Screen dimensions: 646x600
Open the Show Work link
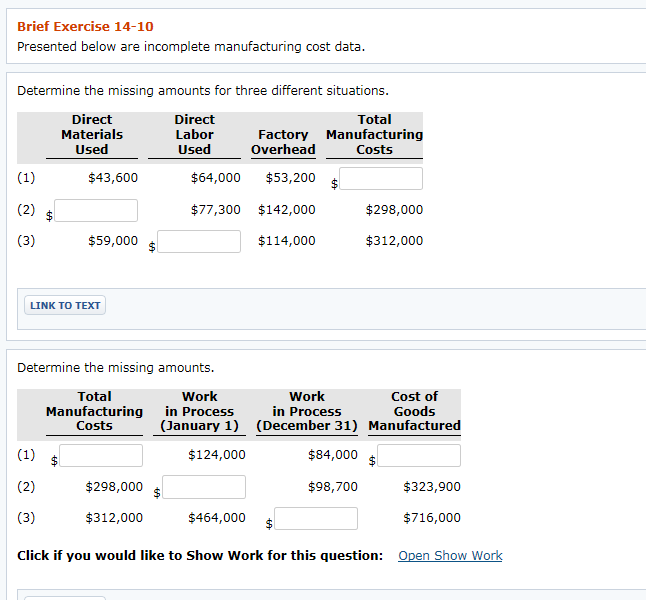(450, 555)
